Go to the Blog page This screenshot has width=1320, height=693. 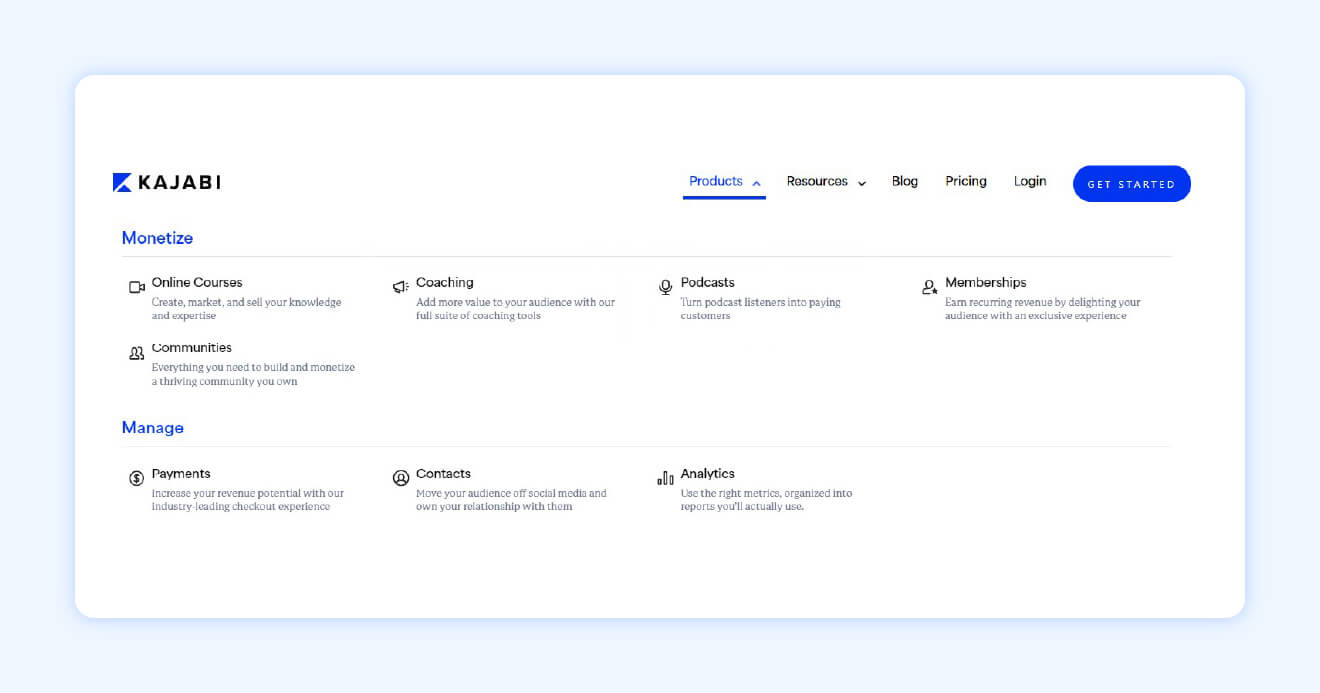click(x=905, y=181)
